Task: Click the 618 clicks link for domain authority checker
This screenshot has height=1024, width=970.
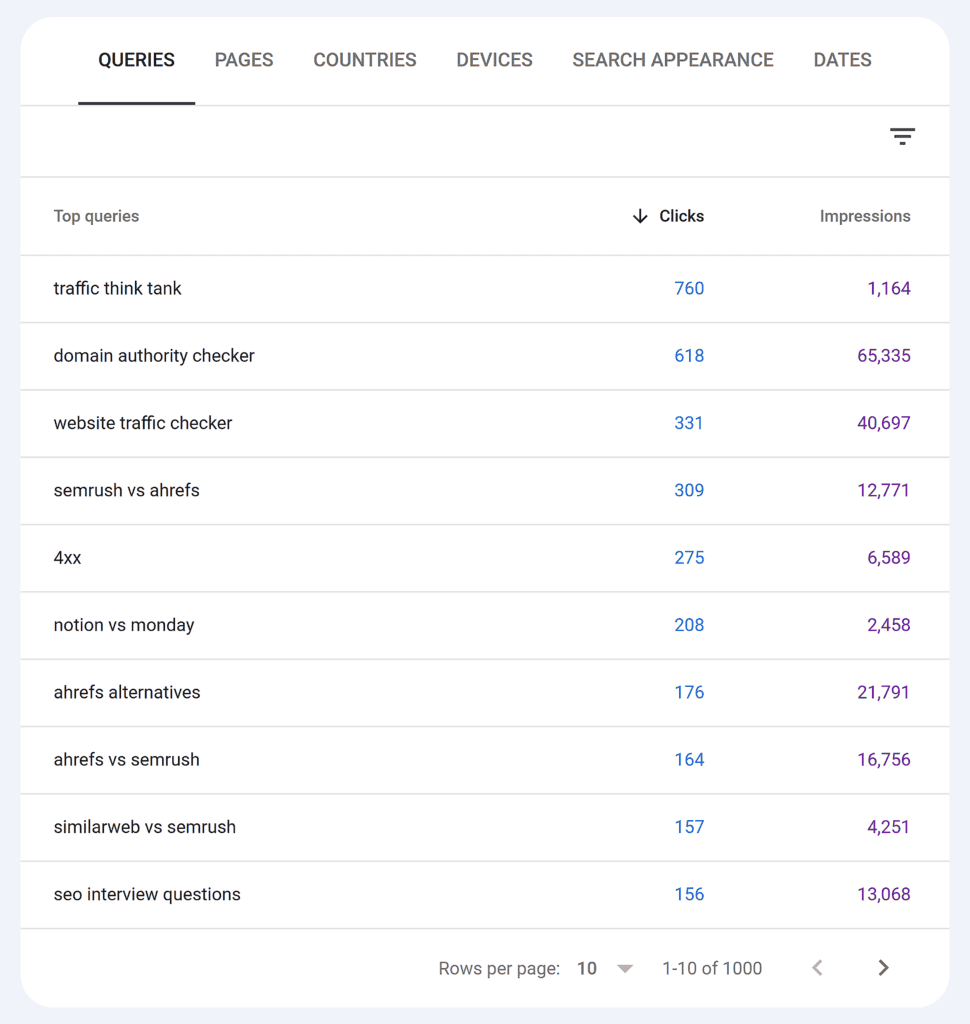Action: 689,356
